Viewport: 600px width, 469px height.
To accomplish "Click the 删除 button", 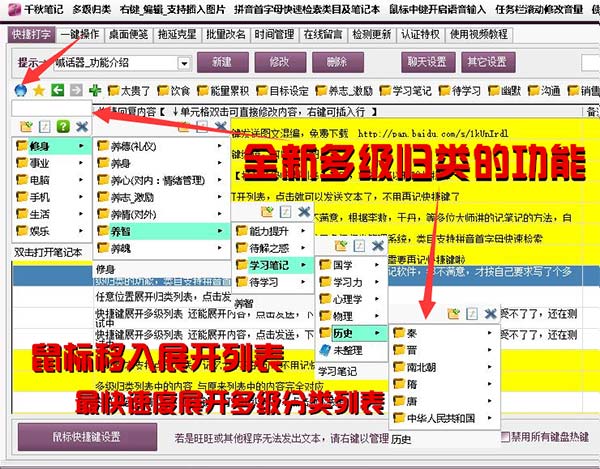I will [338, 62].
